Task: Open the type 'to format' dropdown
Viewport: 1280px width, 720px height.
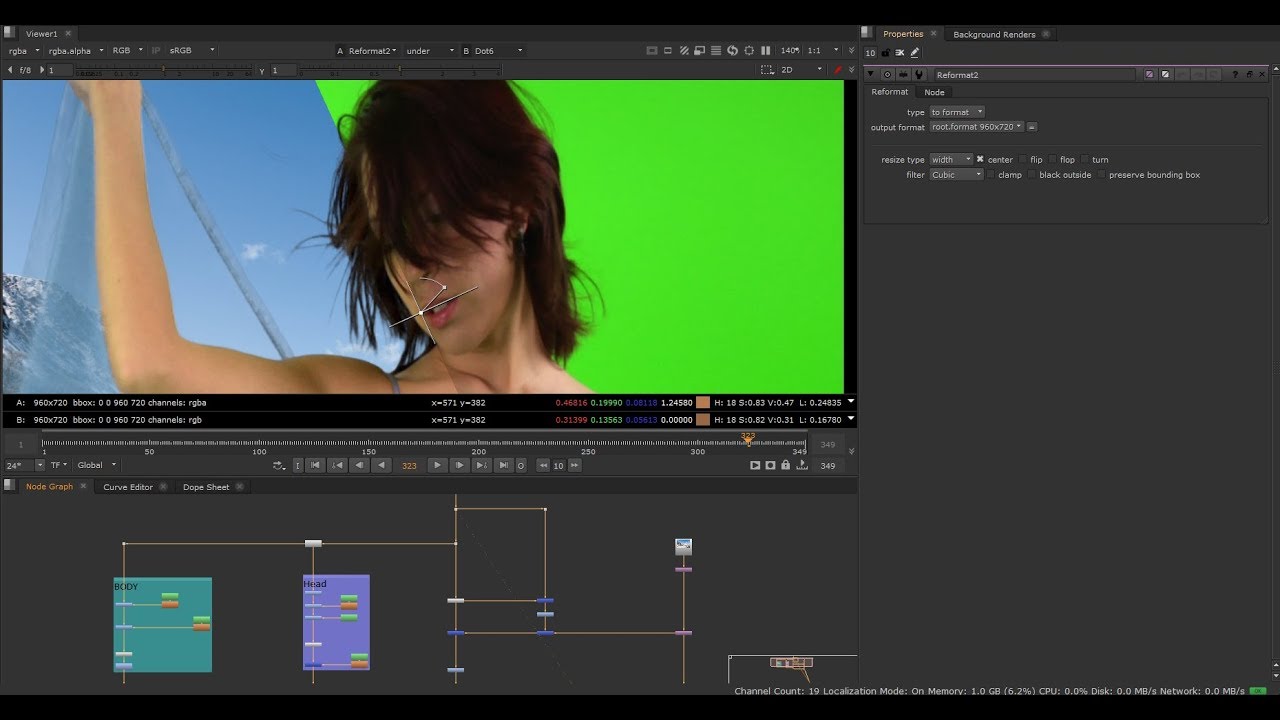Action: 957,112
